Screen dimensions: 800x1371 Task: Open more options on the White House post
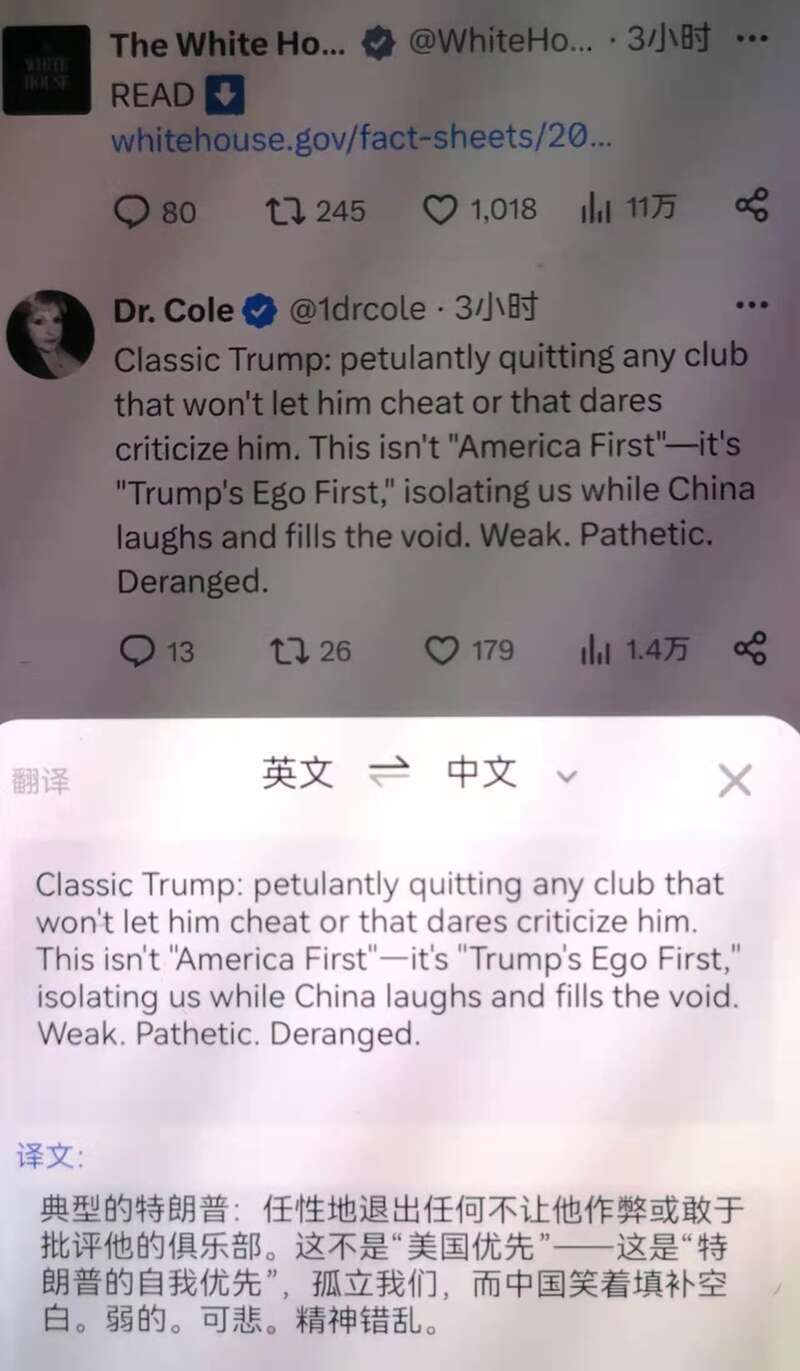[x=751, y=39]
